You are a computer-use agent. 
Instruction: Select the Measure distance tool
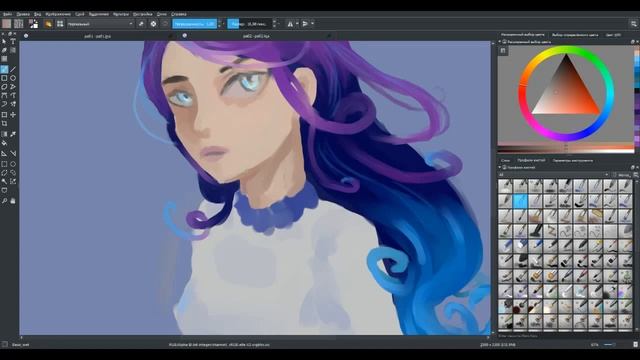[x=13, y=153]
